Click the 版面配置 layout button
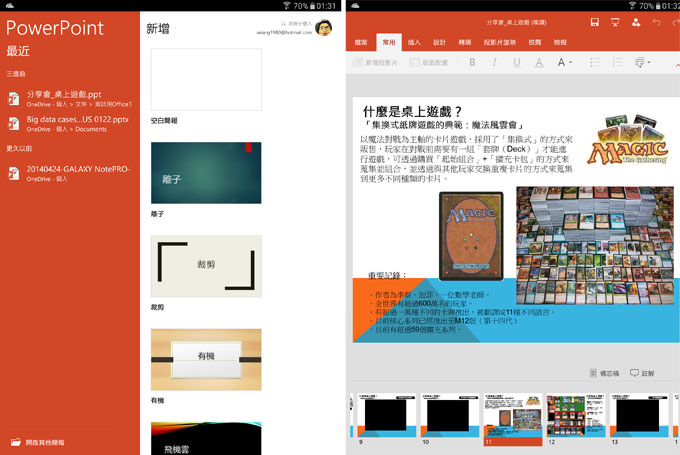The width and height of the screenshot is (680, 455). (429, 62)
